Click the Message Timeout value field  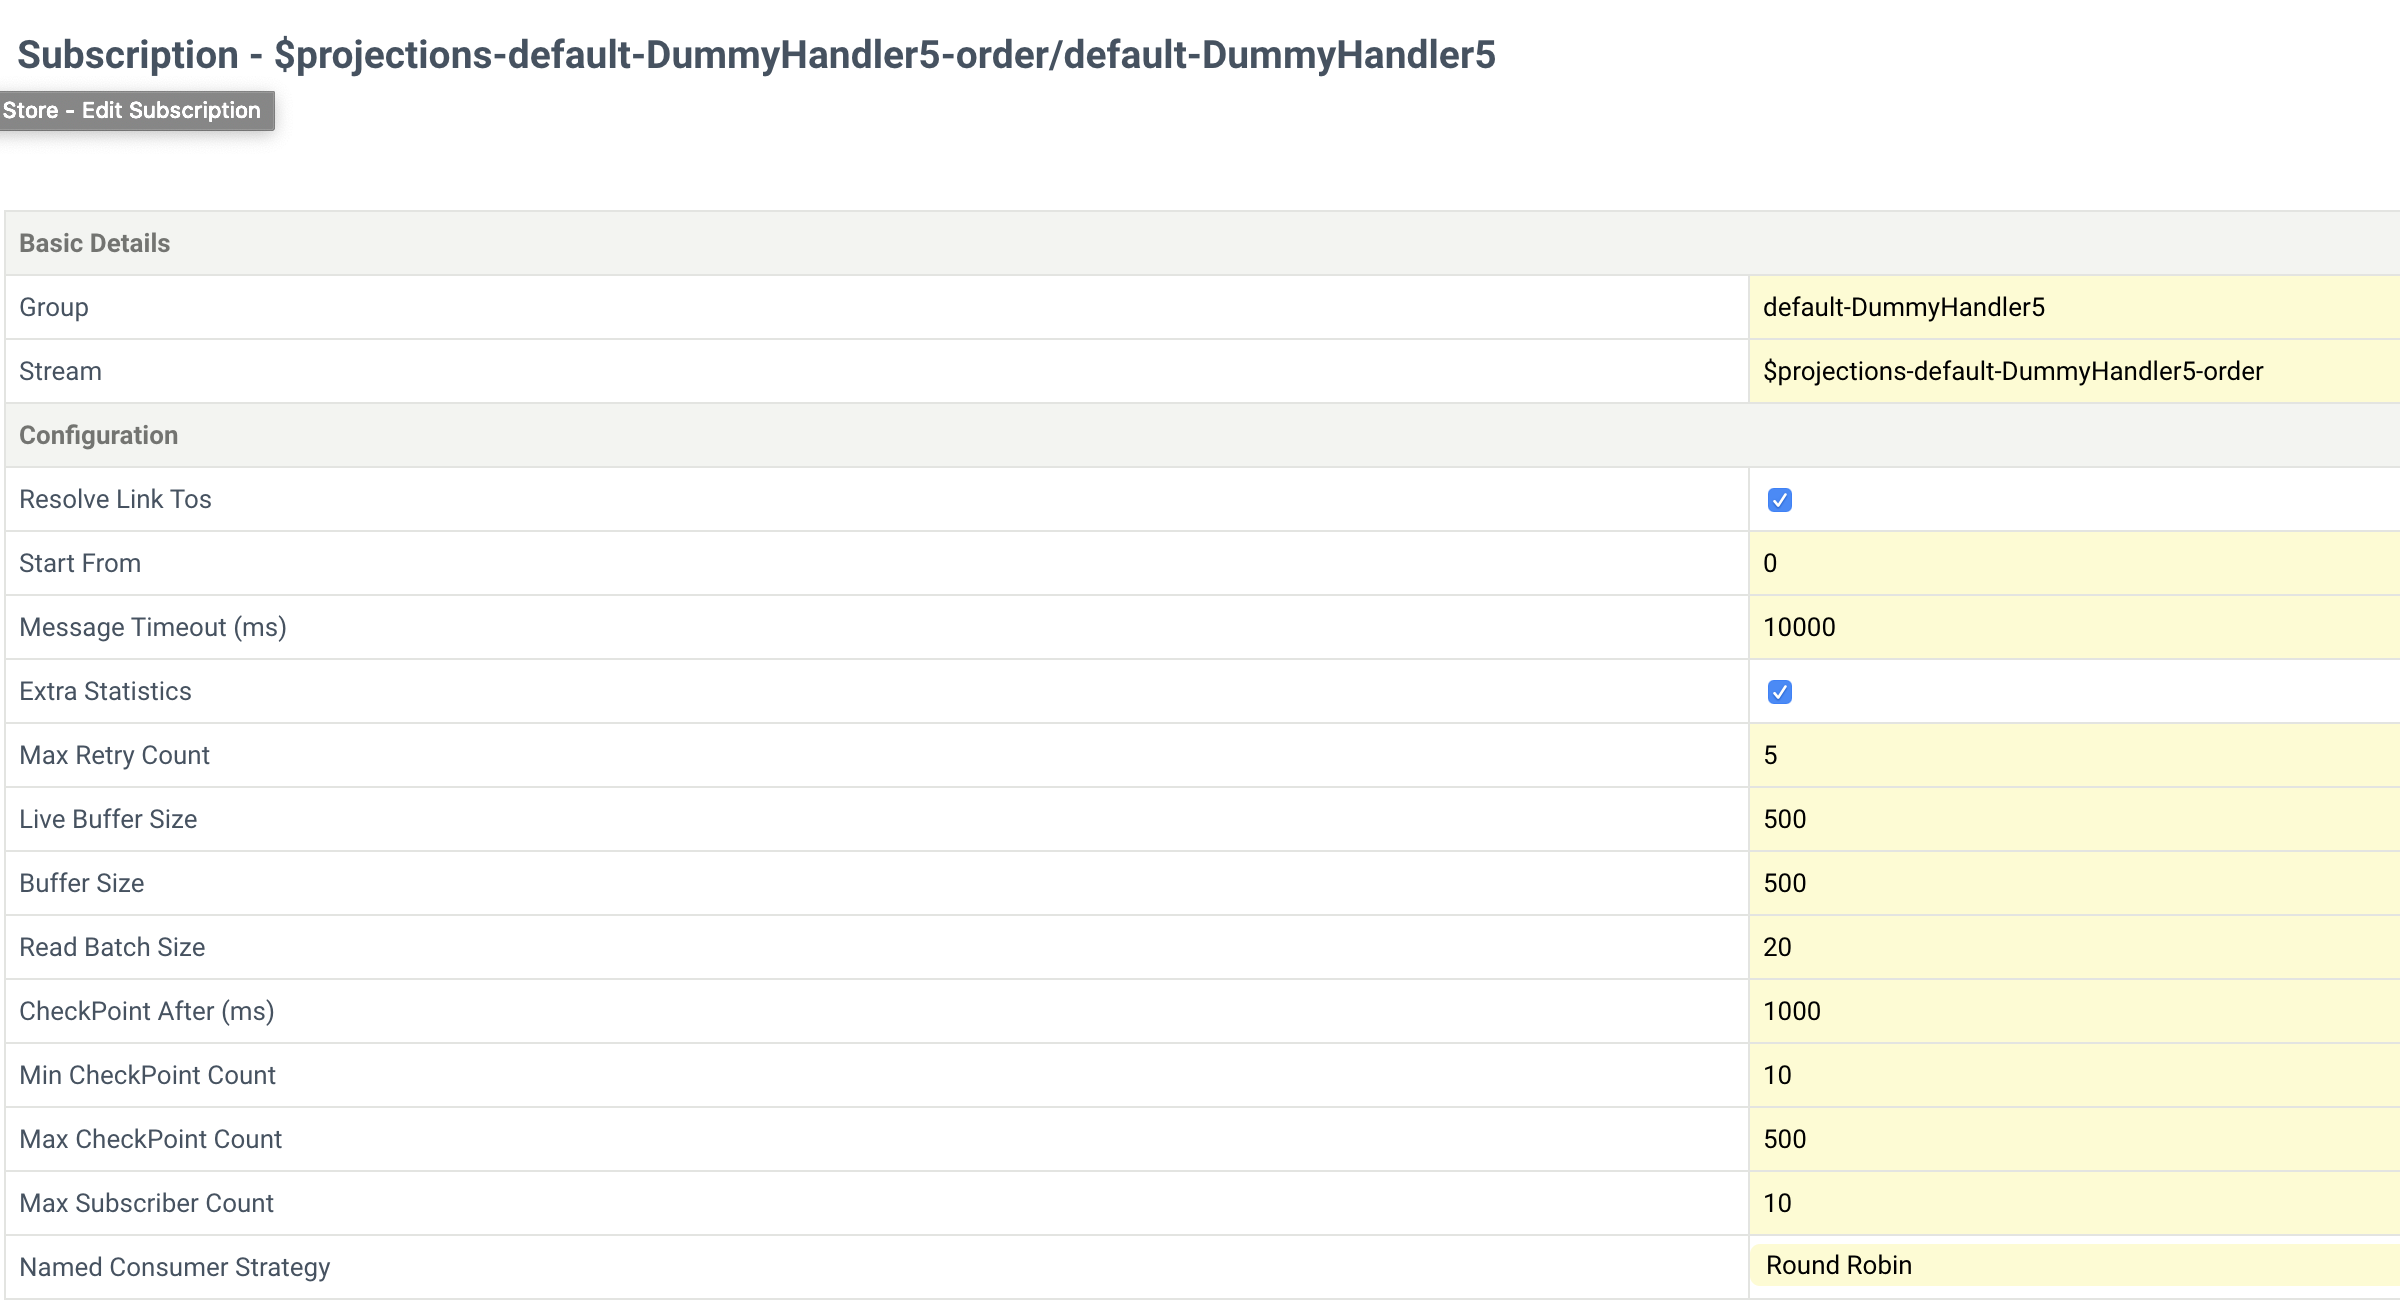(x=2074, y=627)
